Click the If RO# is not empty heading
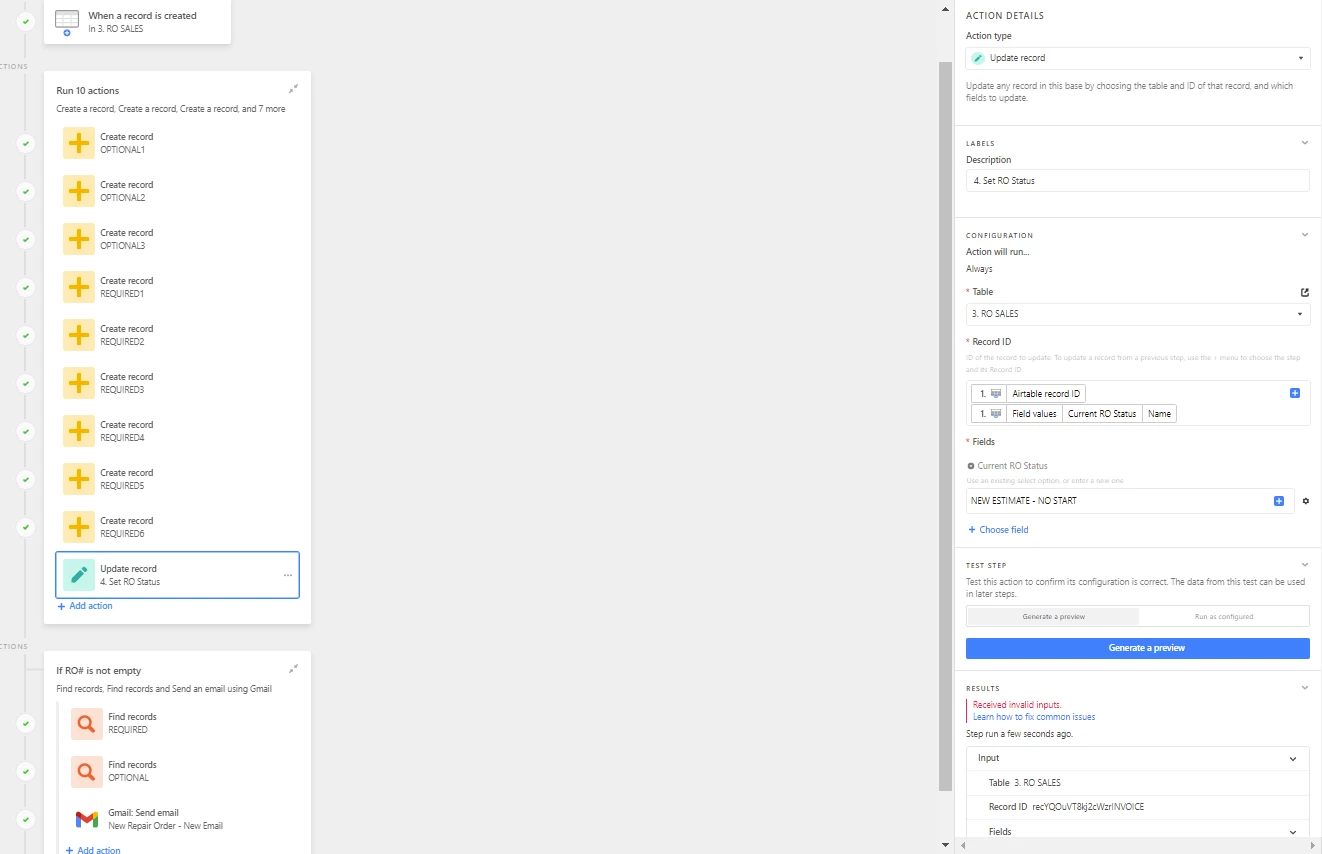Image resolution: width=1322 pixels, height=854 pixels. tap(98, 671)
